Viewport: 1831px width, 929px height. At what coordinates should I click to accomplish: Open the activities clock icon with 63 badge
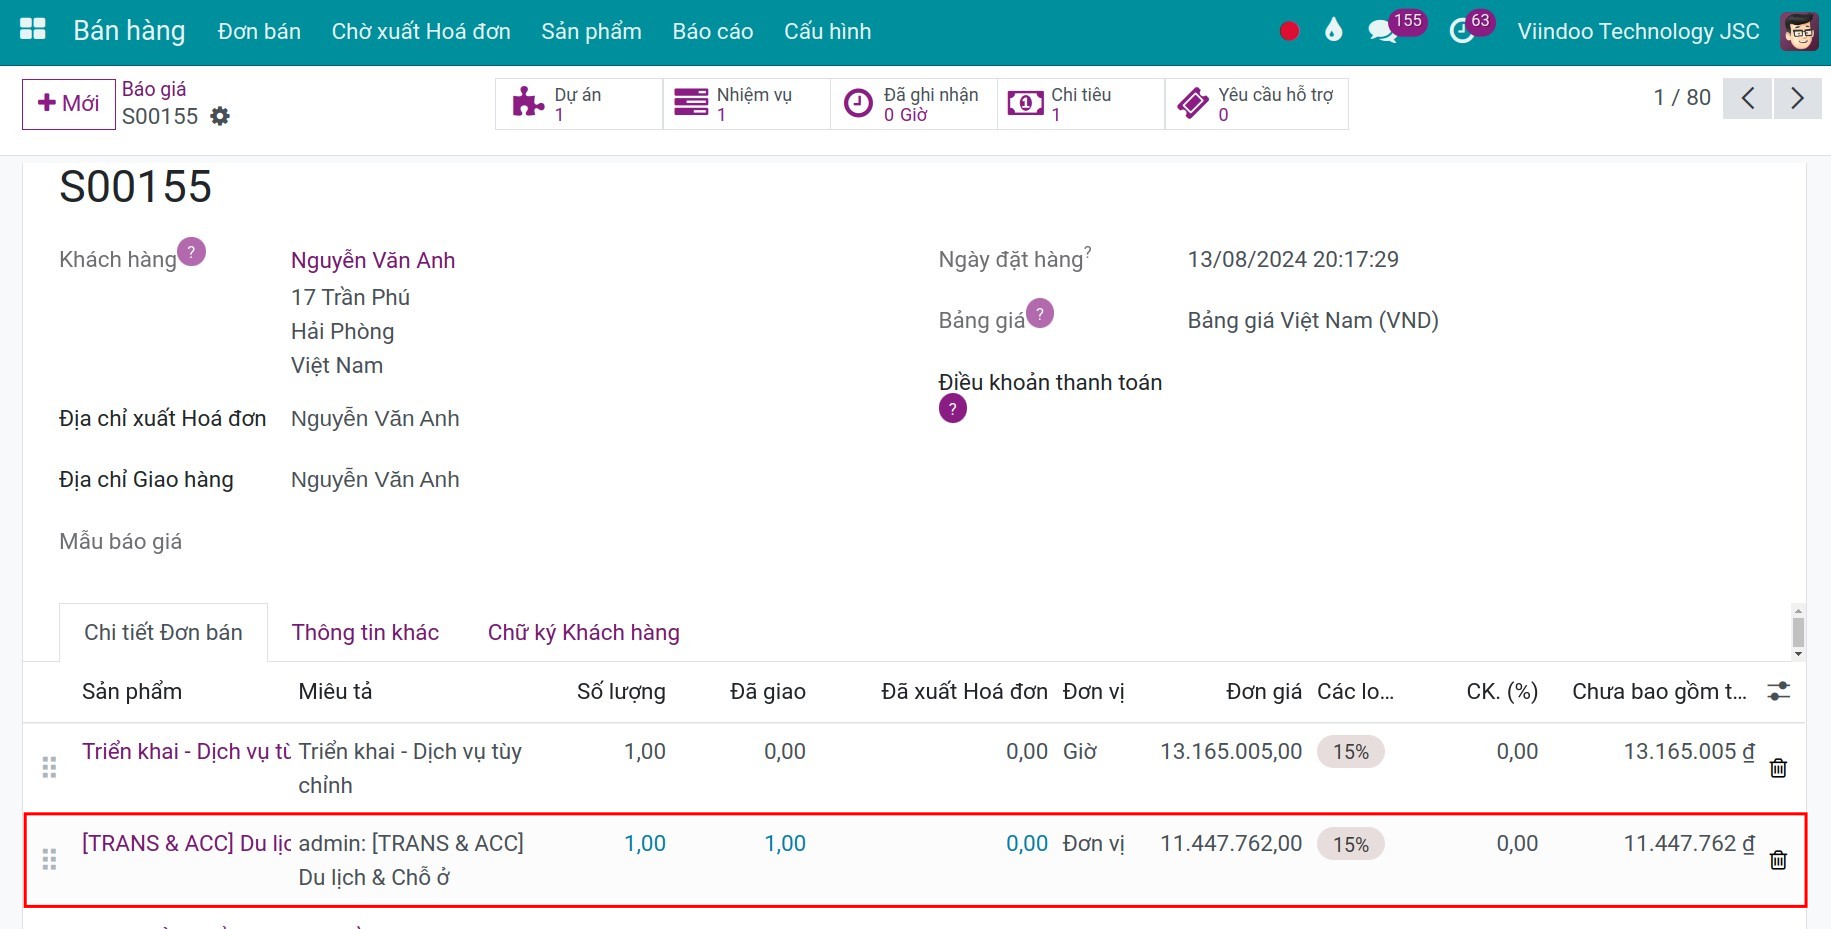tap(1461, 31)
